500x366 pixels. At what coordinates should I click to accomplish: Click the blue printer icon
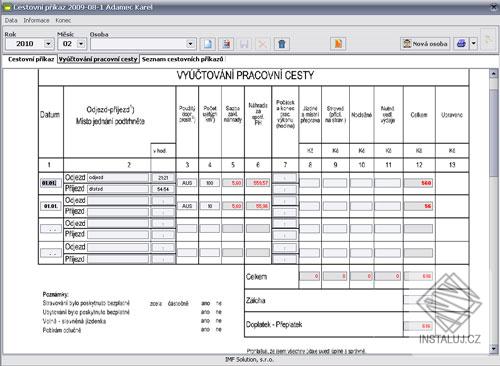pyautogui.click(x=461, y=44)
